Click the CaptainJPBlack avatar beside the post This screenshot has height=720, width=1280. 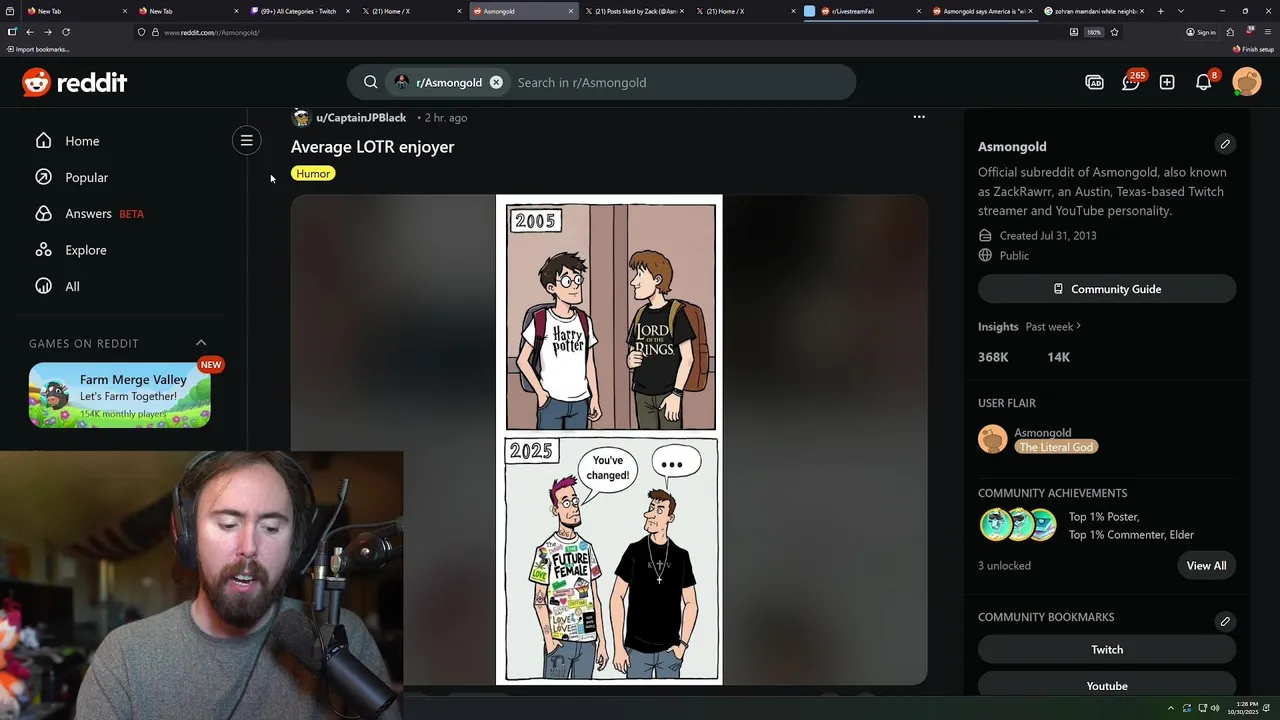(301, 118)
